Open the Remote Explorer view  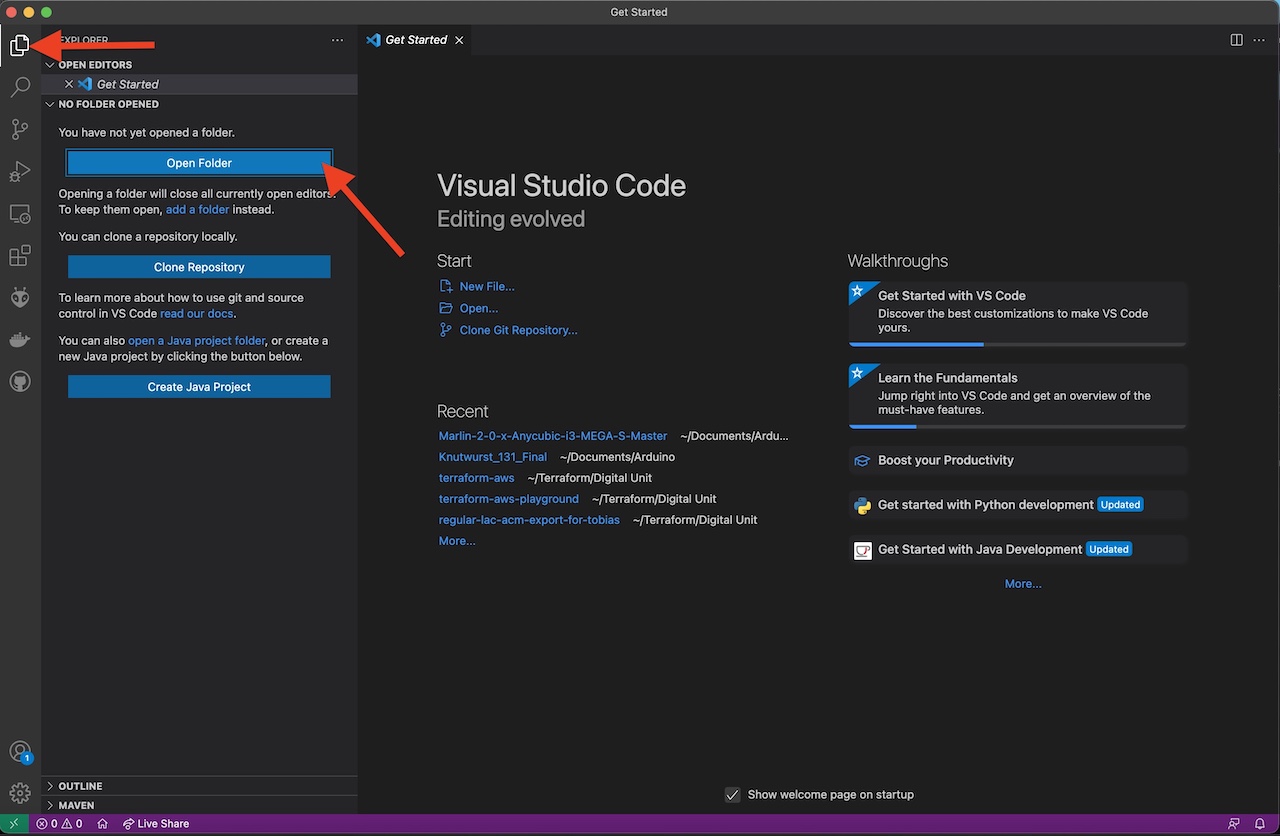coord(20,214)
